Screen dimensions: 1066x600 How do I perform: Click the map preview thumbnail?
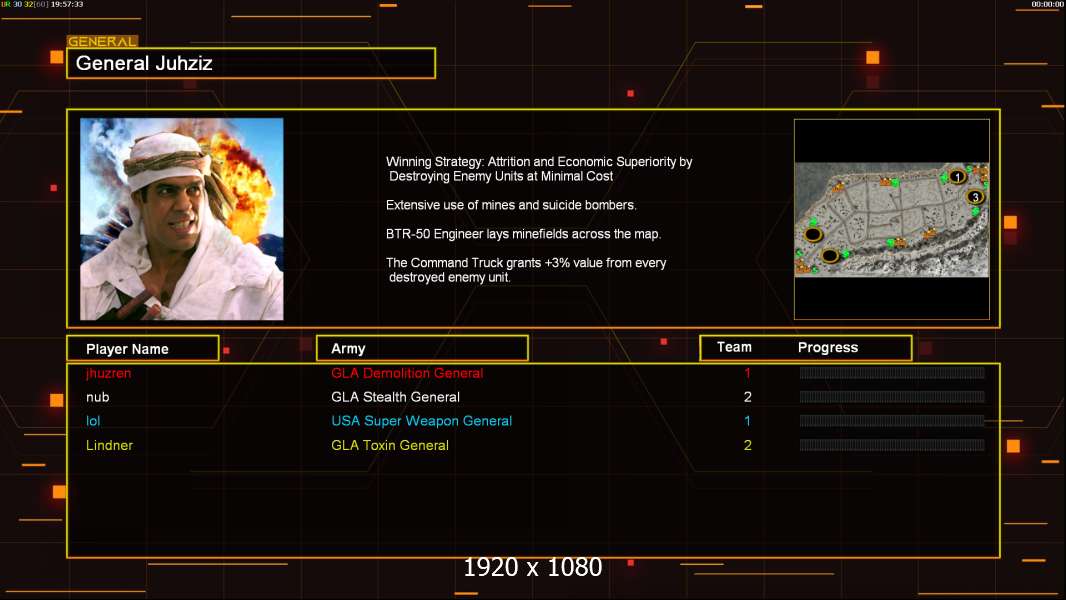[891, 219]
